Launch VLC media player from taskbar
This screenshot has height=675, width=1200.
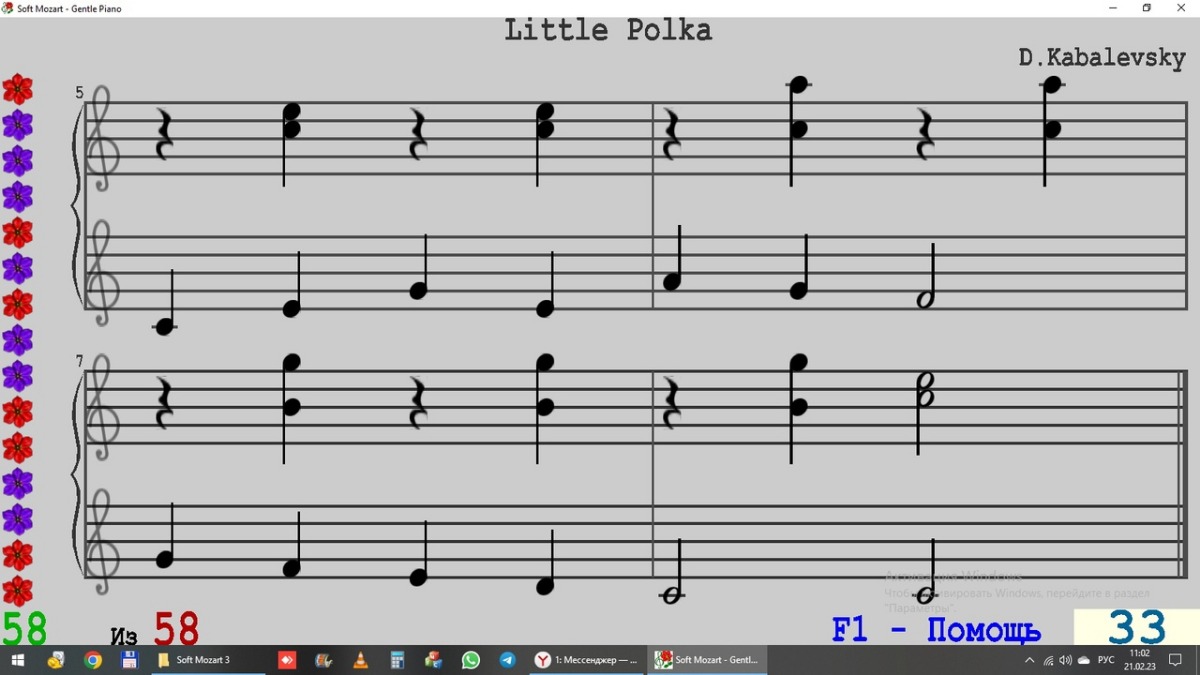[360, 660]
